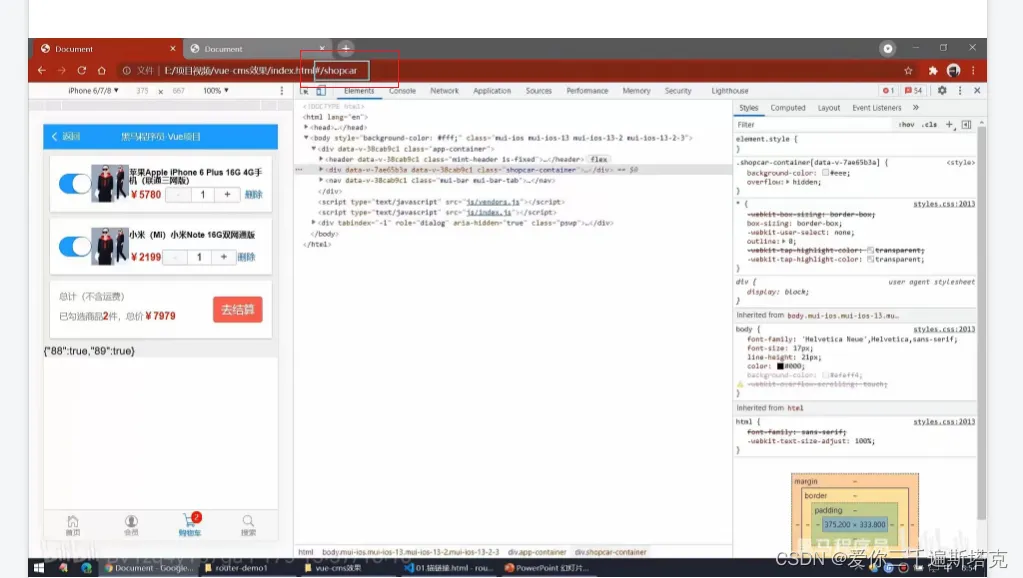The height and width of the screenshot is (578, 1023).
Task: Click the flex badge on header node
Action: click(598, 159)
